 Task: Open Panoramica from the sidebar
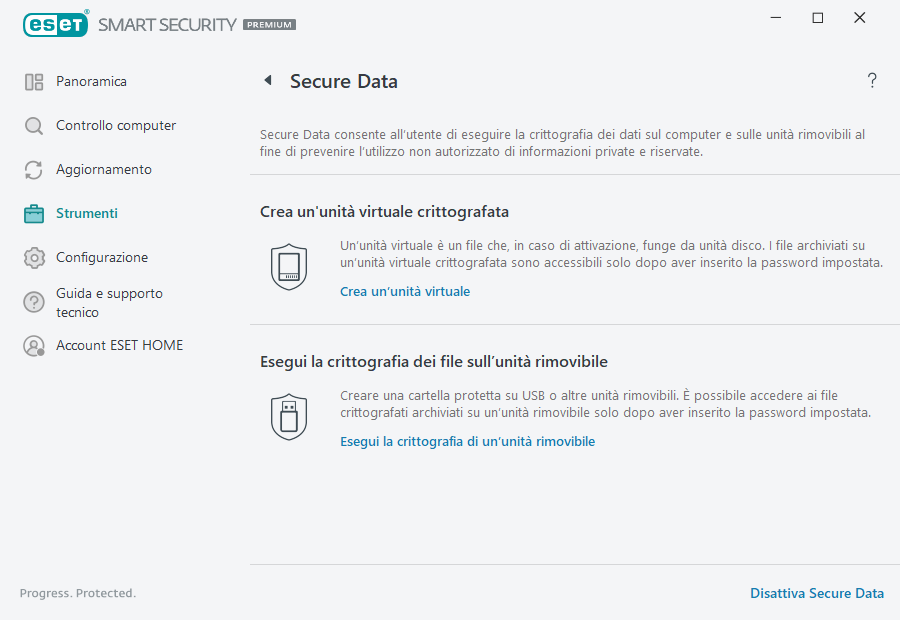[x=88, y=81]
